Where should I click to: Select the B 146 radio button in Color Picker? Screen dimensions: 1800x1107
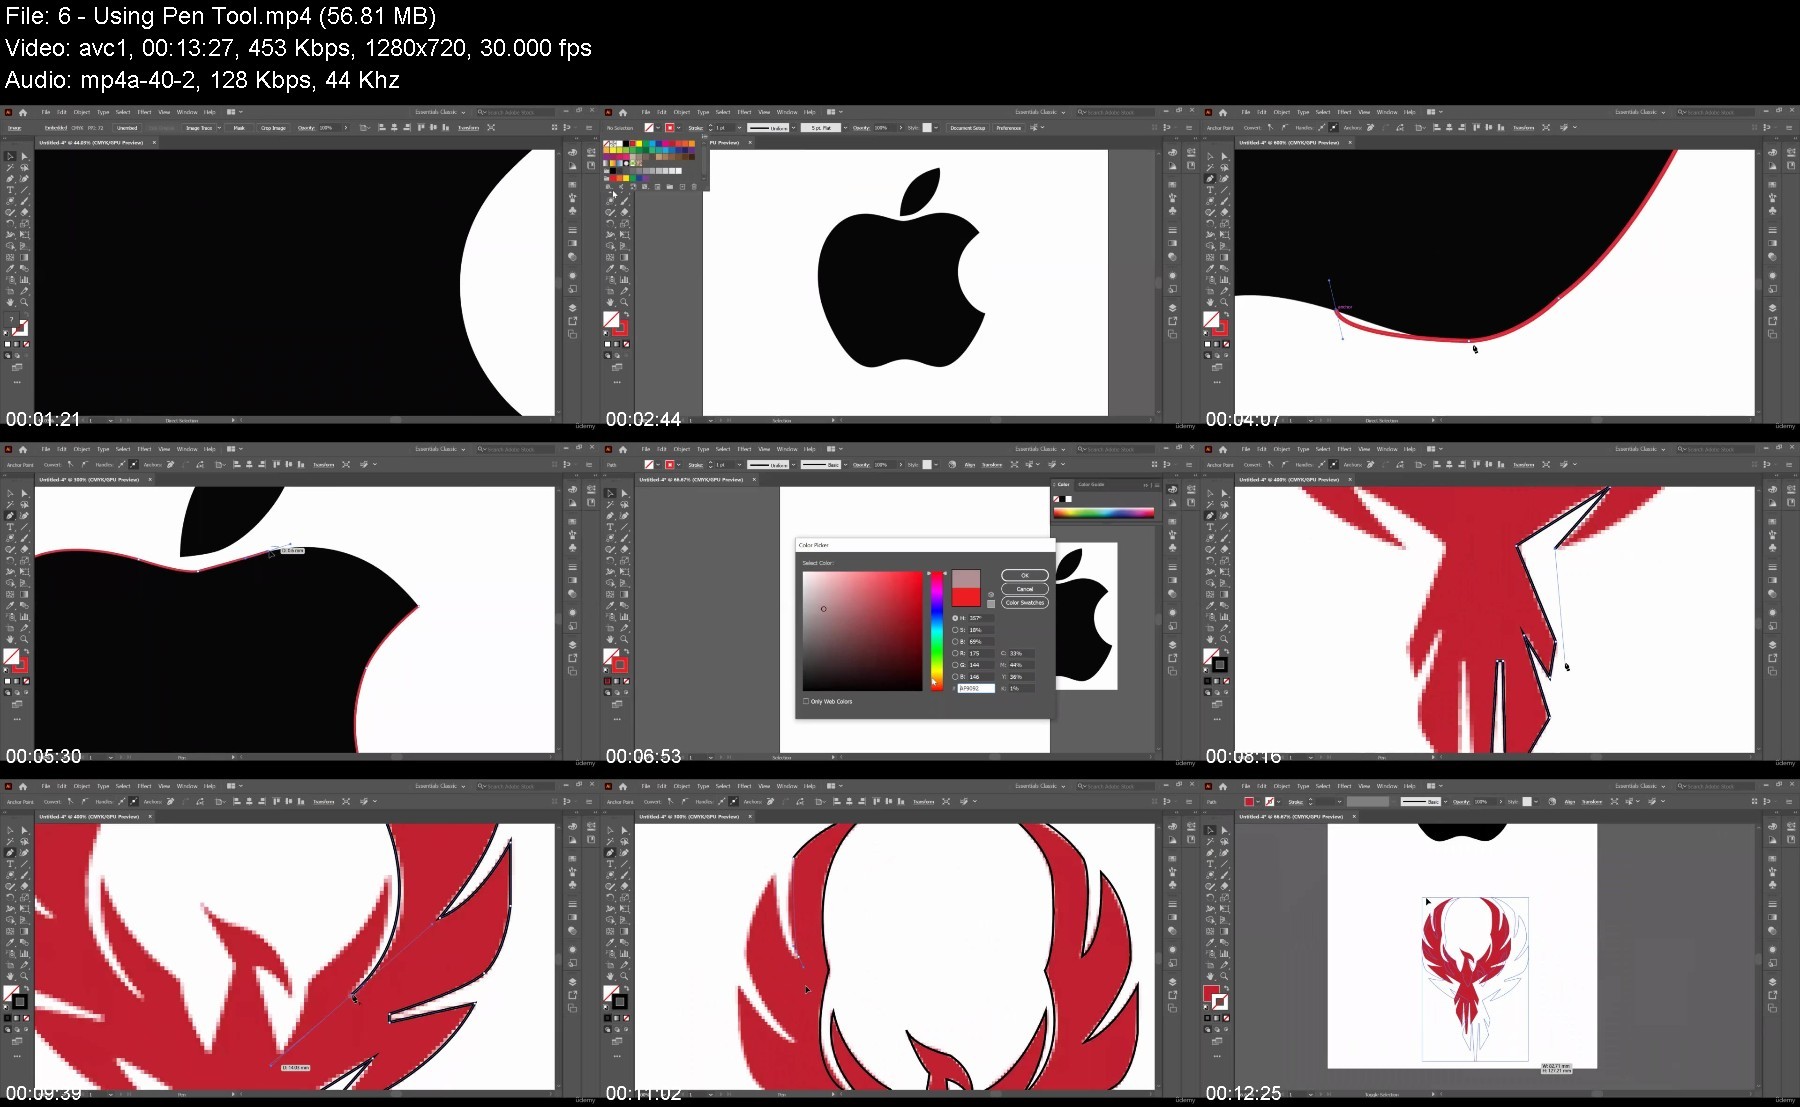(x=955, y=677)
